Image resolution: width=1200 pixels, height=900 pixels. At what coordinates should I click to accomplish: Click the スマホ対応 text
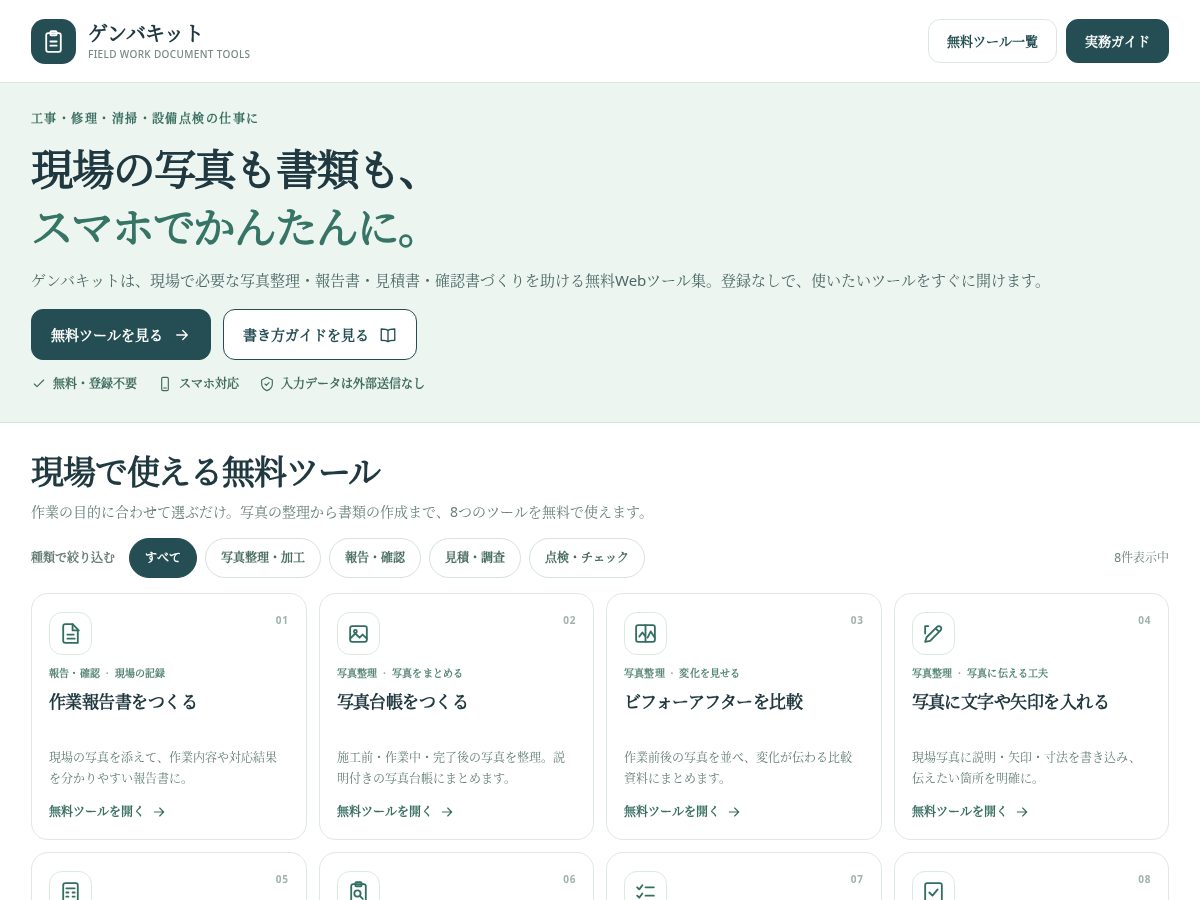209,383
